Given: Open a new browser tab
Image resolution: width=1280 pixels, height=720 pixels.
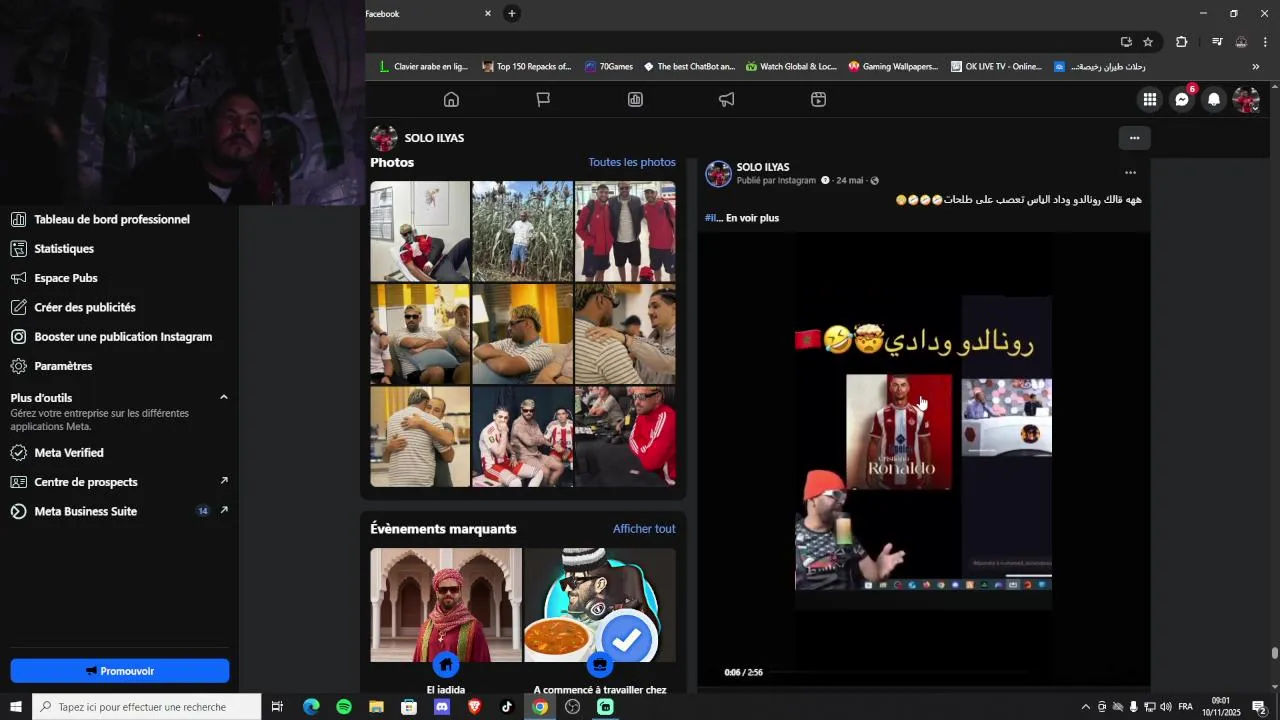Looking at the screenshot, I should click(x=512, y=14).
